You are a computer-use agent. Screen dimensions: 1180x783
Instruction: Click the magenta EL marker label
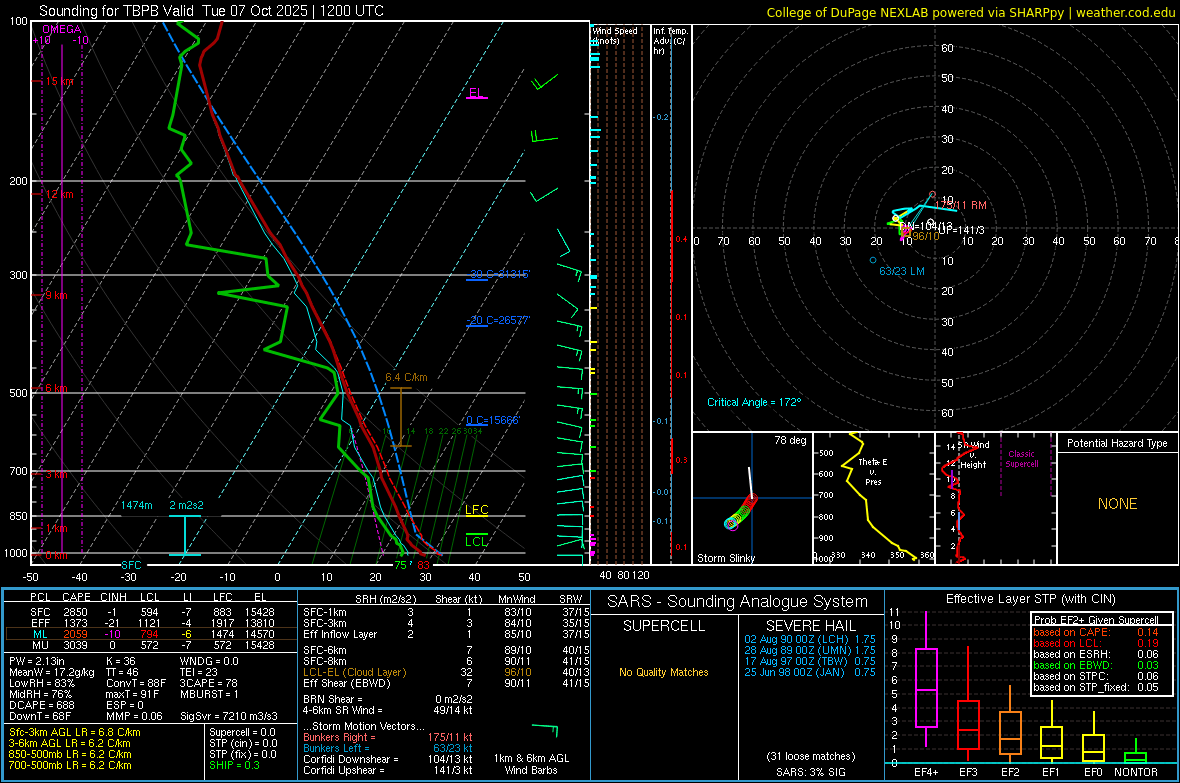coord(476,93)
